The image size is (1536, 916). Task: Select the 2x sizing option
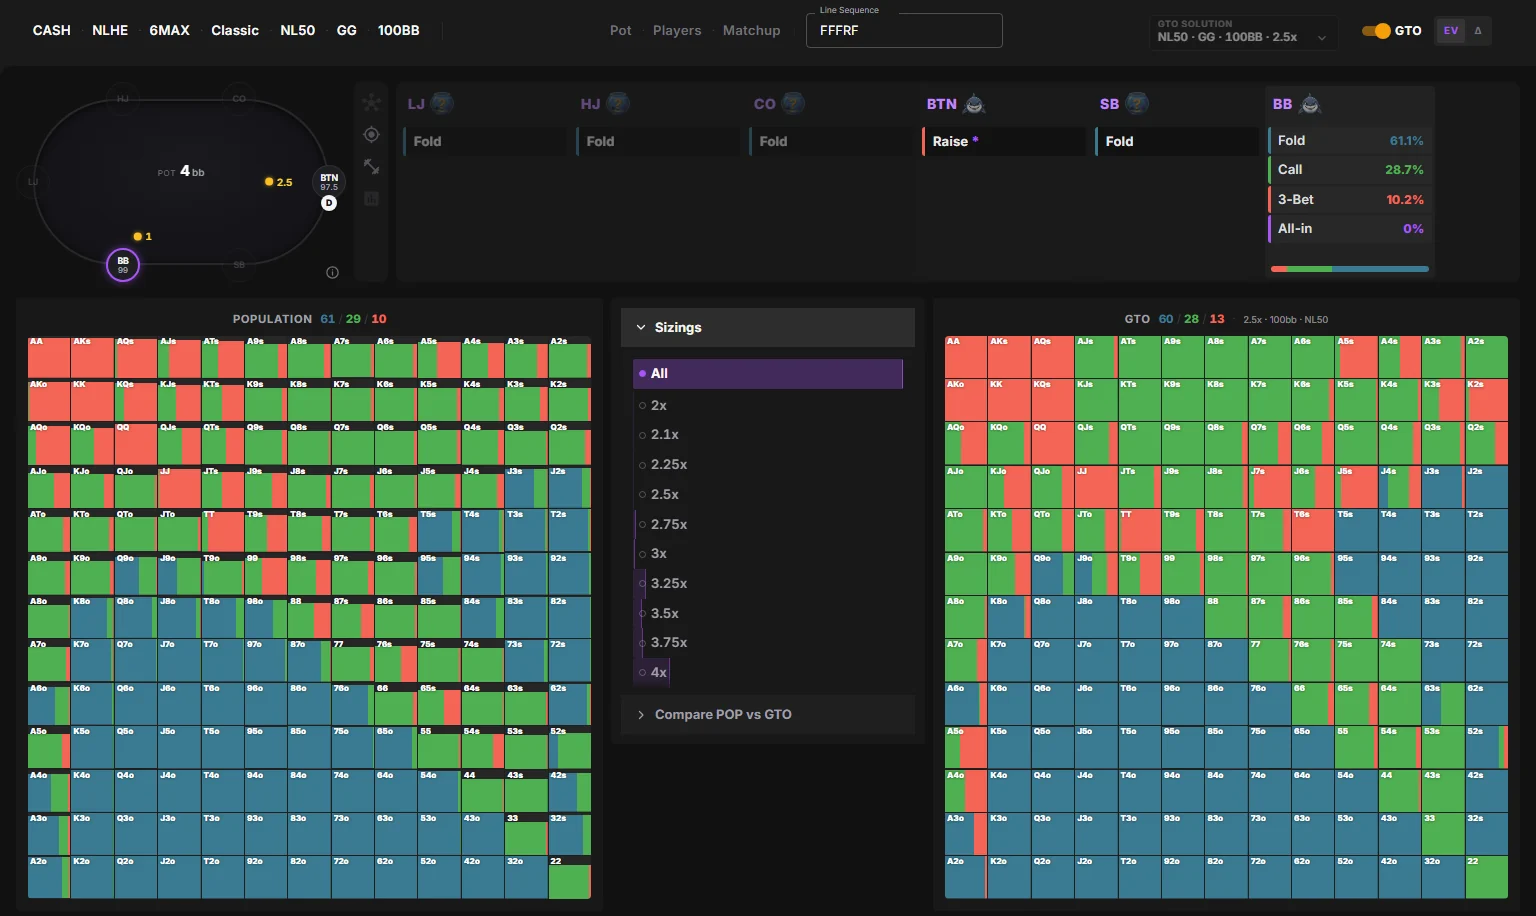pos(768,405)
